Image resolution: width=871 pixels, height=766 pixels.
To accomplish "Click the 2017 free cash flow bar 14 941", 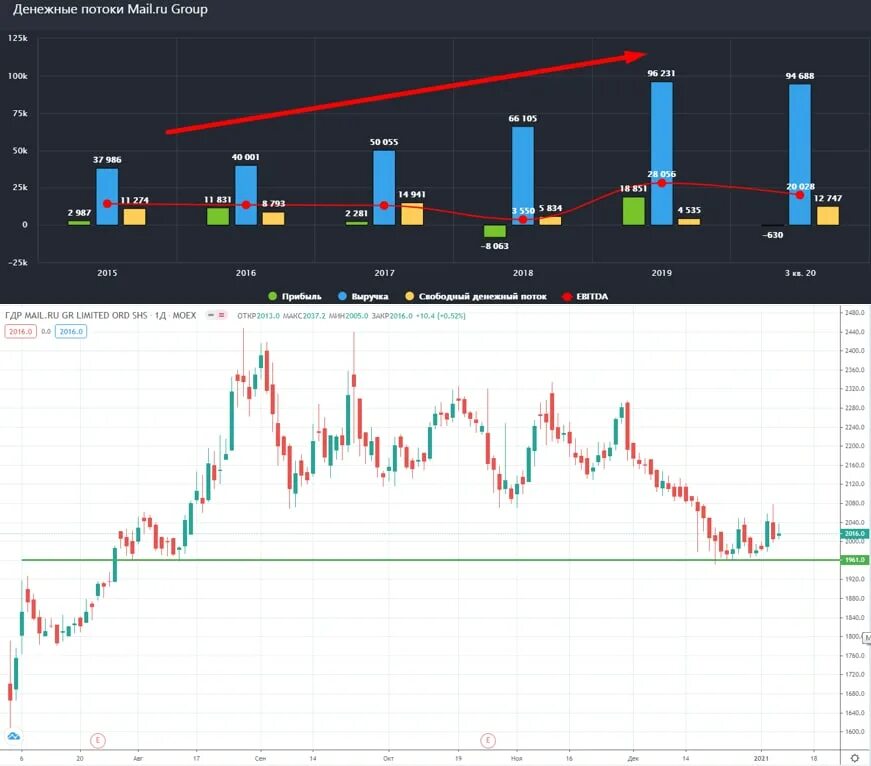I will tap(412, 214).
